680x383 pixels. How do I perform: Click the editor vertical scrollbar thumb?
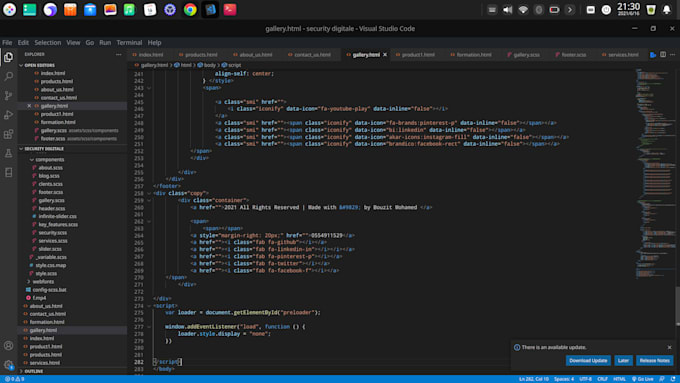pos(678,306)
